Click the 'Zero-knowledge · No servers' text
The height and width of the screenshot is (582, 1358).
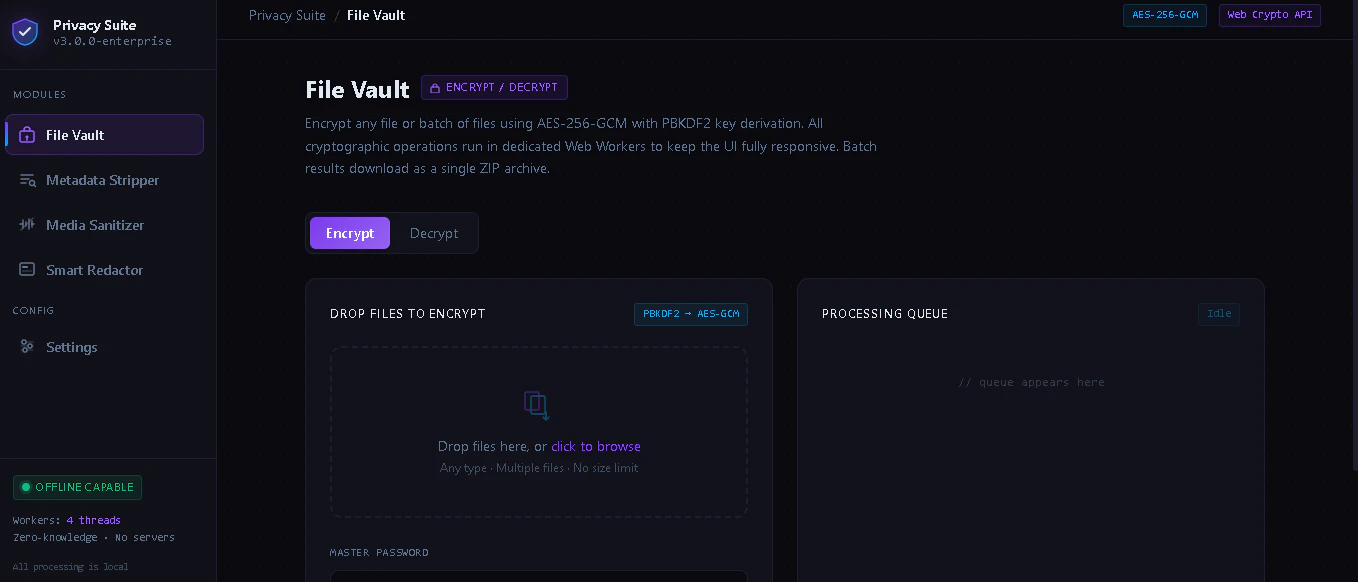[x=94, y=538]
